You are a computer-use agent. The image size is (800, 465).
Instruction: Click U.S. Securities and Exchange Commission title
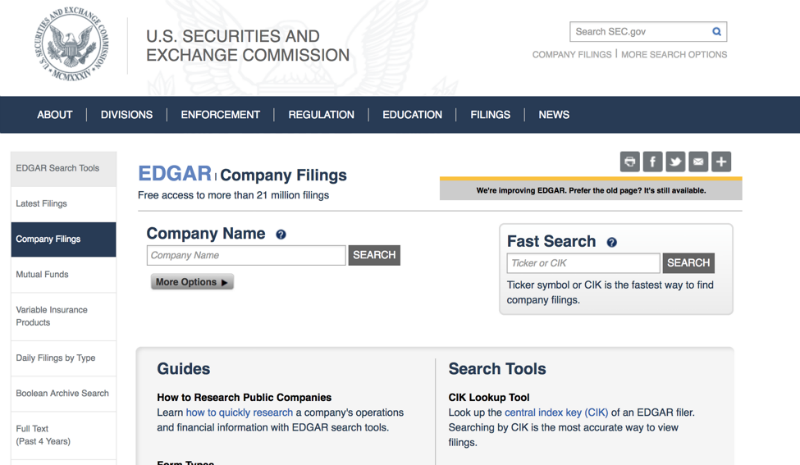247,45
